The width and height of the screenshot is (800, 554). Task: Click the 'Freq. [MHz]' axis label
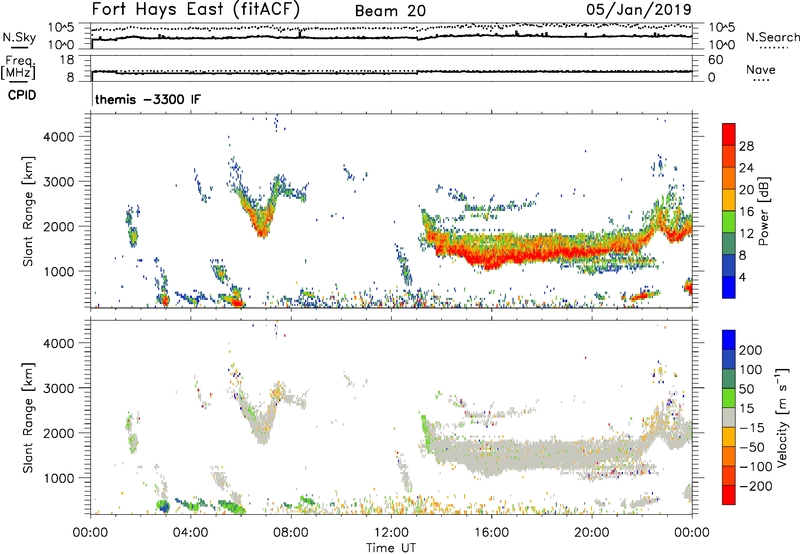point(18,68)
